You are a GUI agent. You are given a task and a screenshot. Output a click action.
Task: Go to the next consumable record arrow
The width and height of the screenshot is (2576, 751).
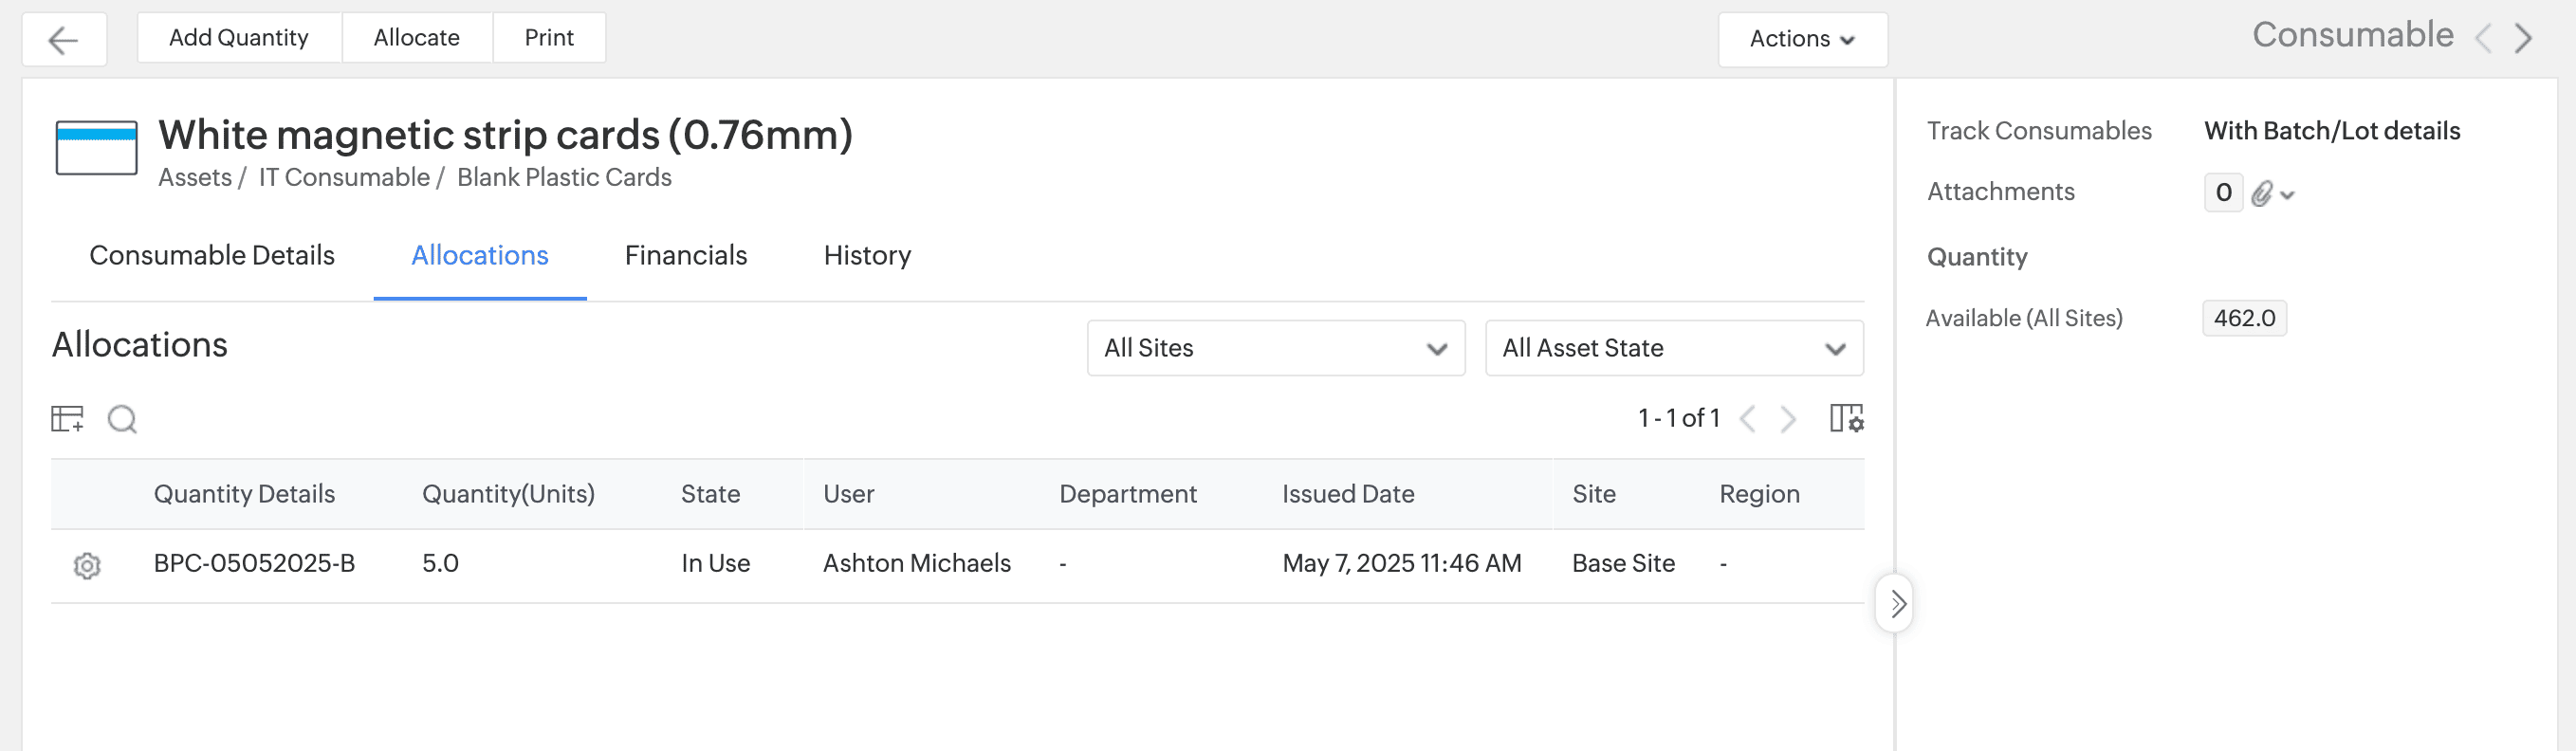[2524, 39]
